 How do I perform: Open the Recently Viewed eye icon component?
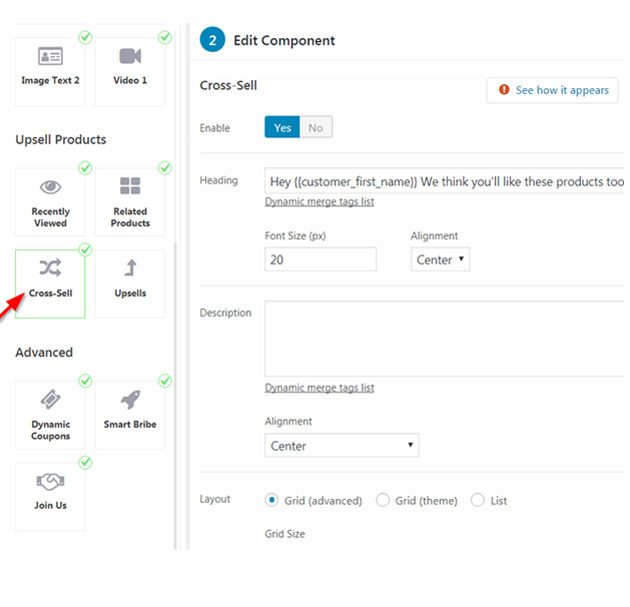[x=50, y=187]
